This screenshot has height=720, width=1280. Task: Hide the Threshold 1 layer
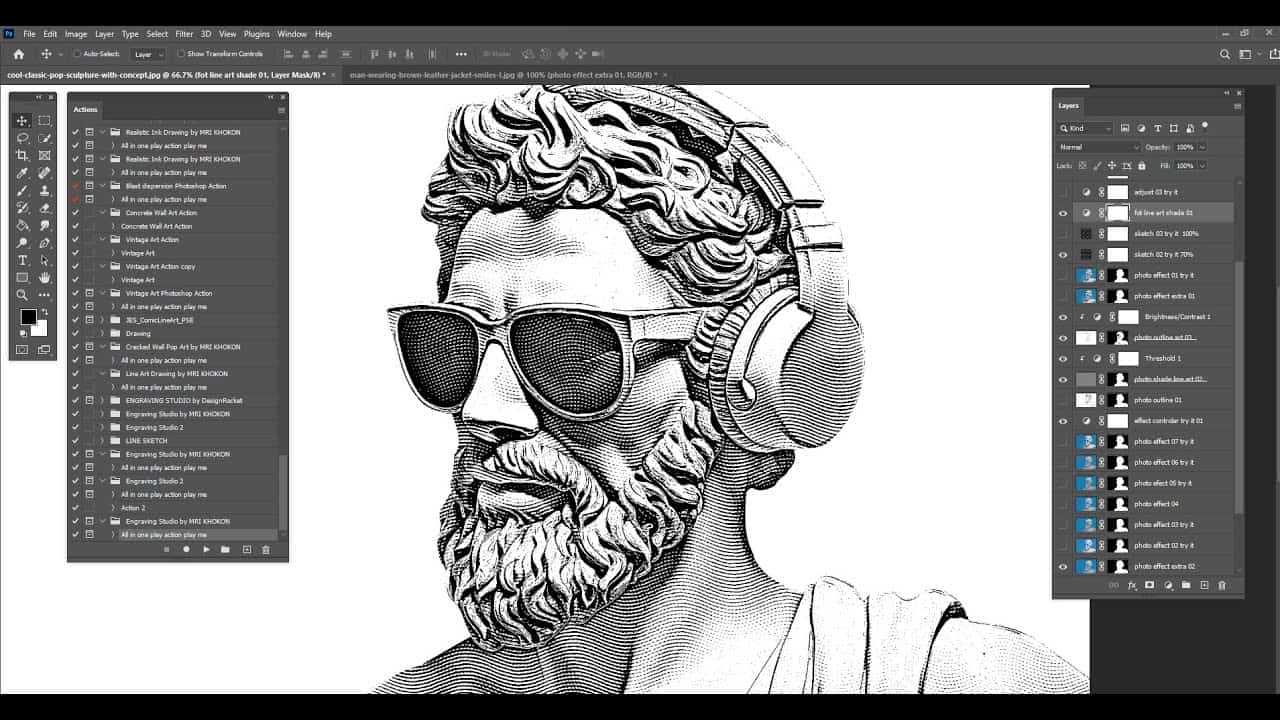tap(1063, 358)
